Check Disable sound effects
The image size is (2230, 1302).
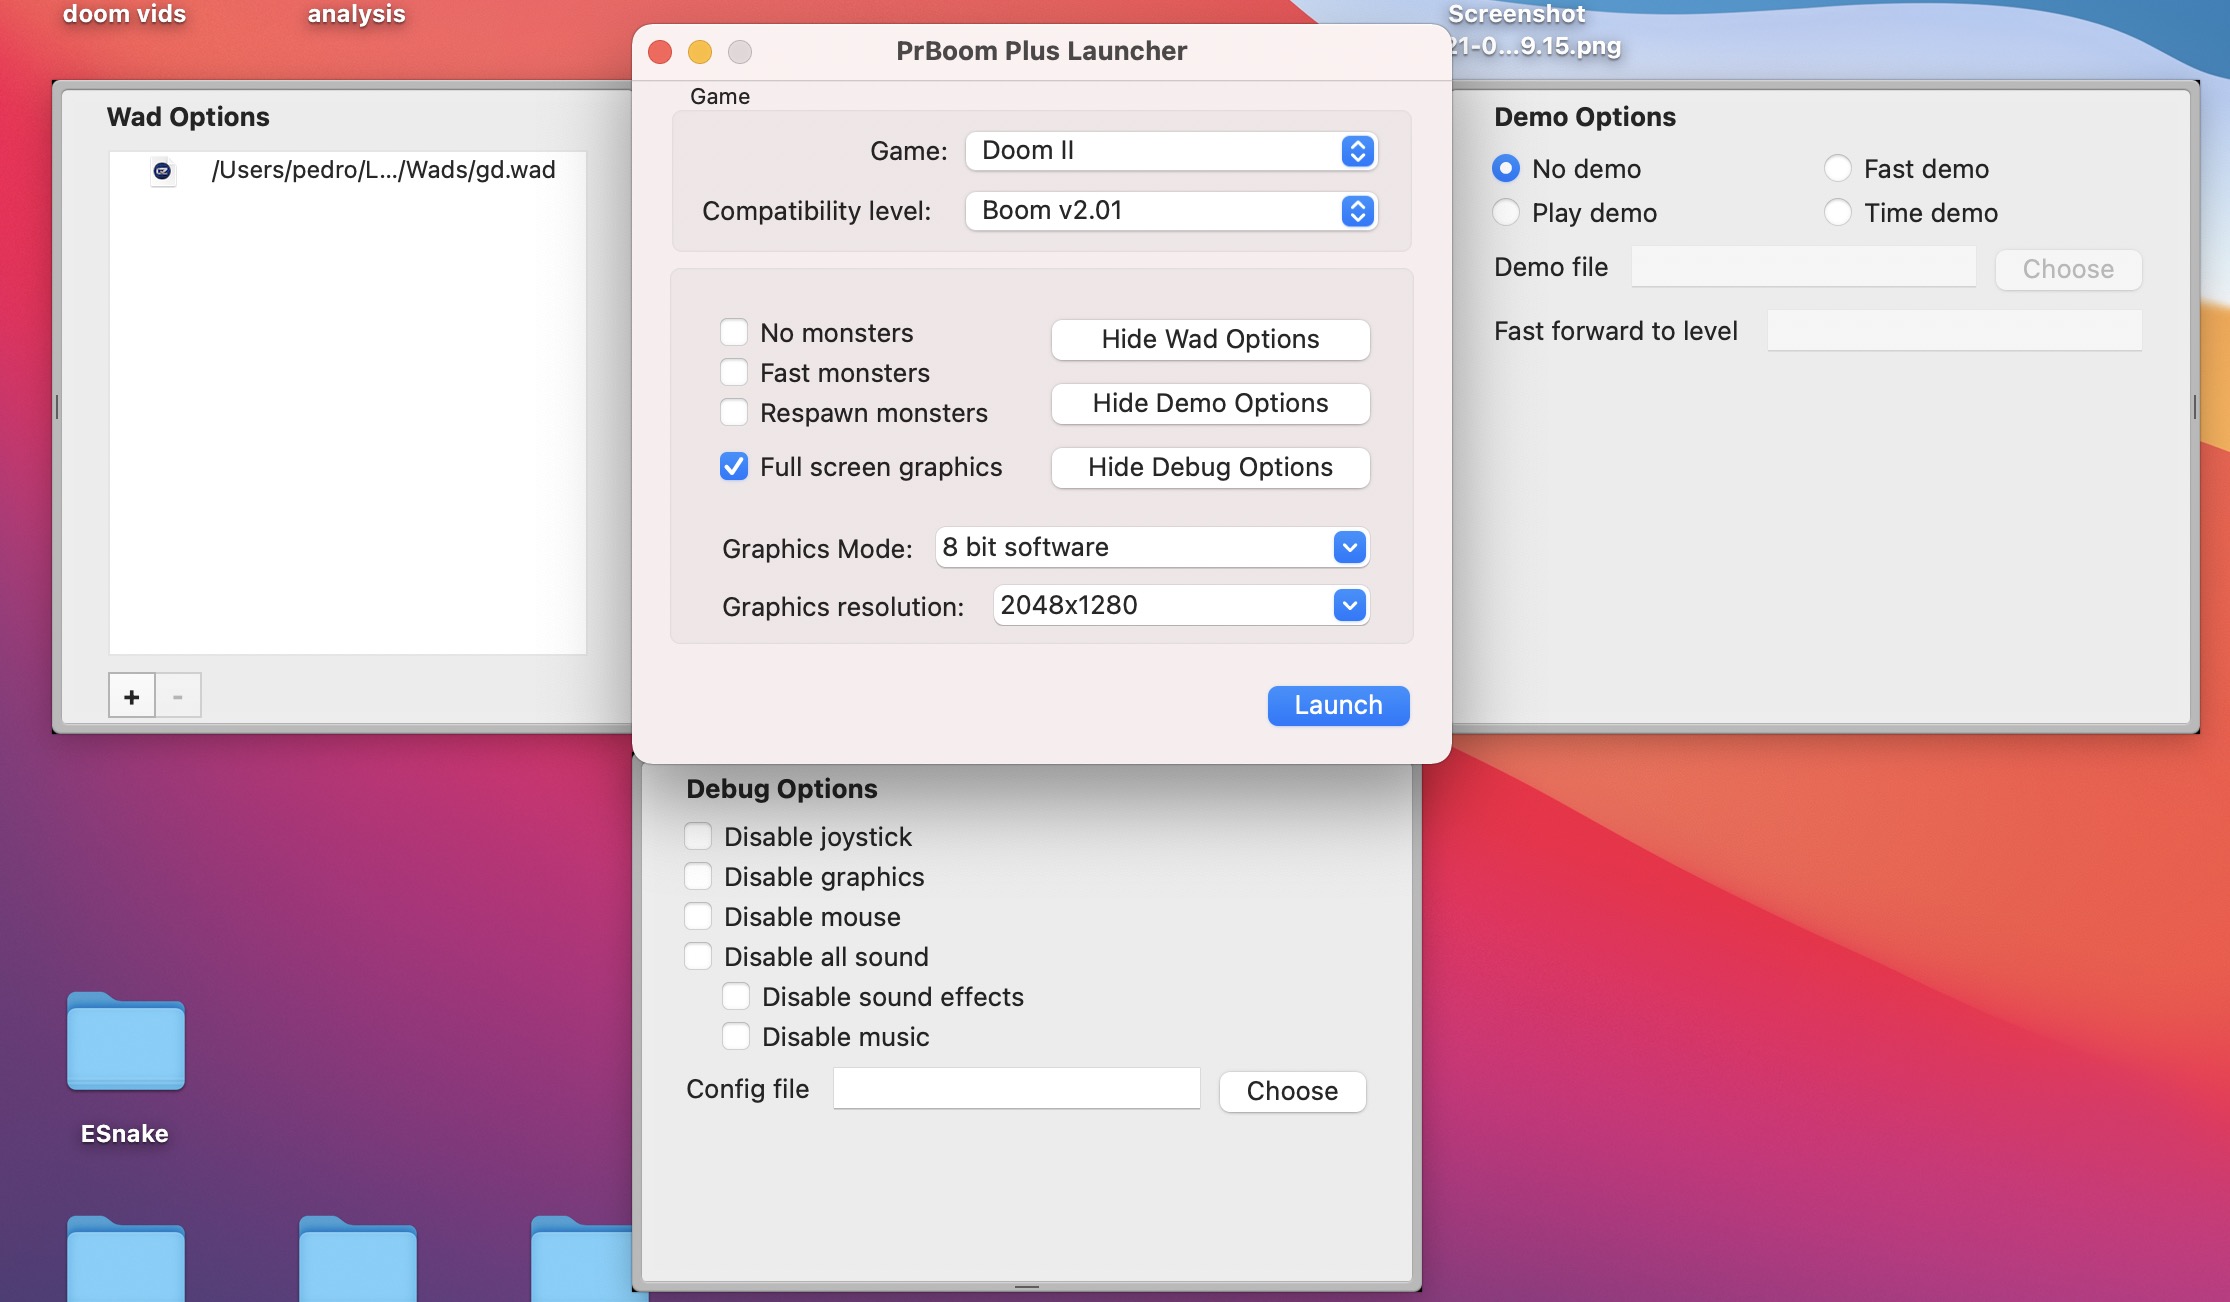736,996
